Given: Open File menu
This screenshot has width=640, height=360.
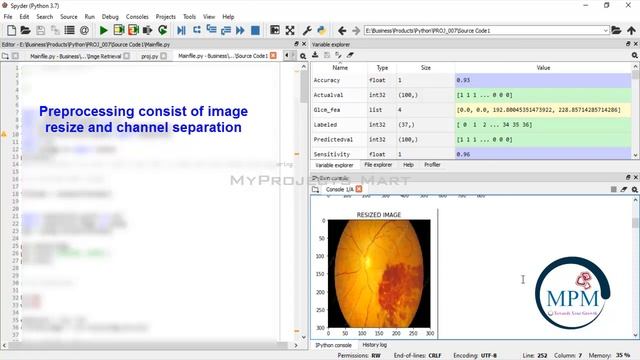Looking at the screenshot, I should 8,17.
